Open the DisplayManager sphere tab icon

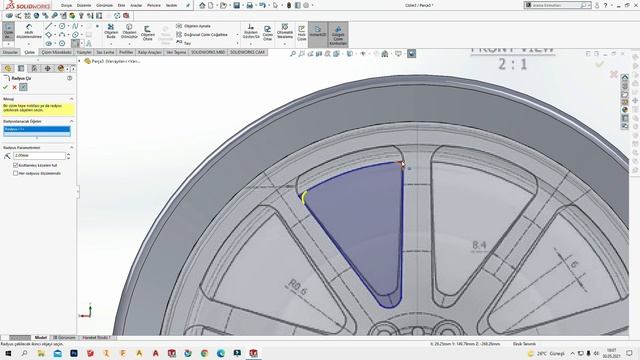click(61, 68)
